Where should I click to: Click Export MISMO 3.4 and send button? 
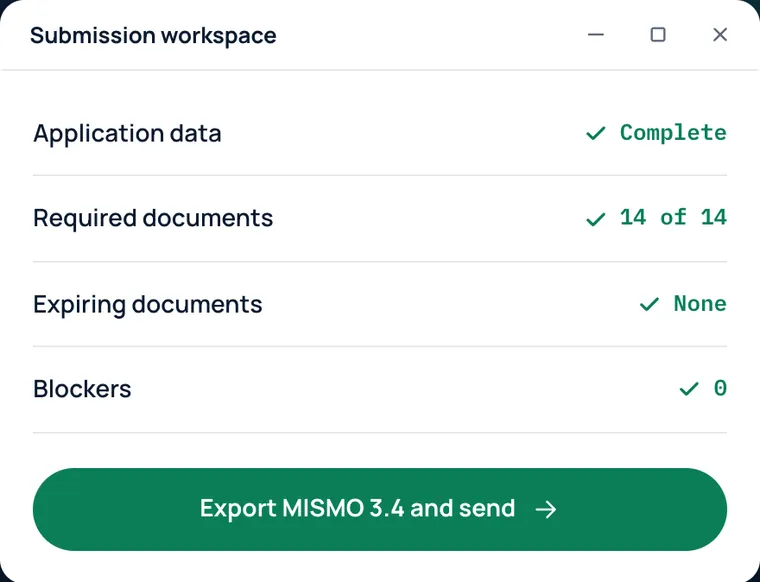[380, 509]
